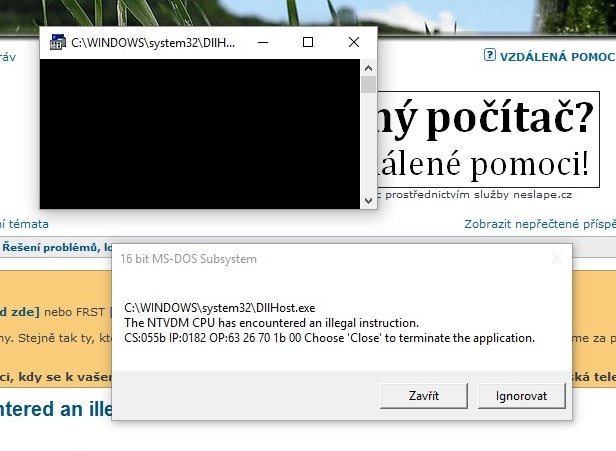Click the DllHost console window system icon

pos(56,43)
